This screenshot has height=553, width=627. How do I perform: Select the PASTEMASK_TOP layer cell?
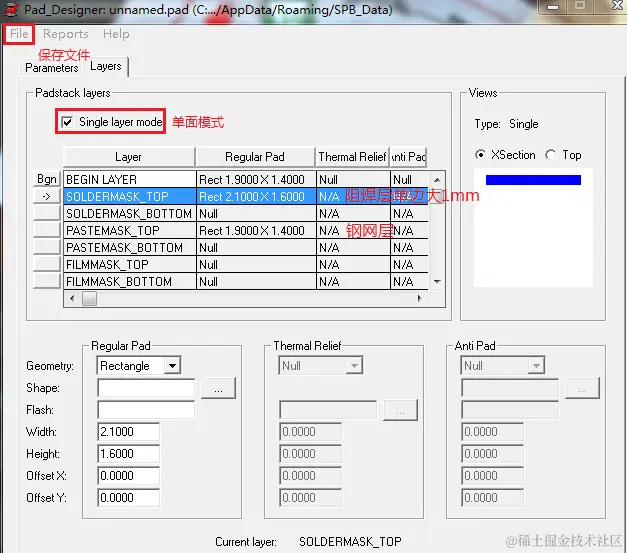(x=130, y=230)
